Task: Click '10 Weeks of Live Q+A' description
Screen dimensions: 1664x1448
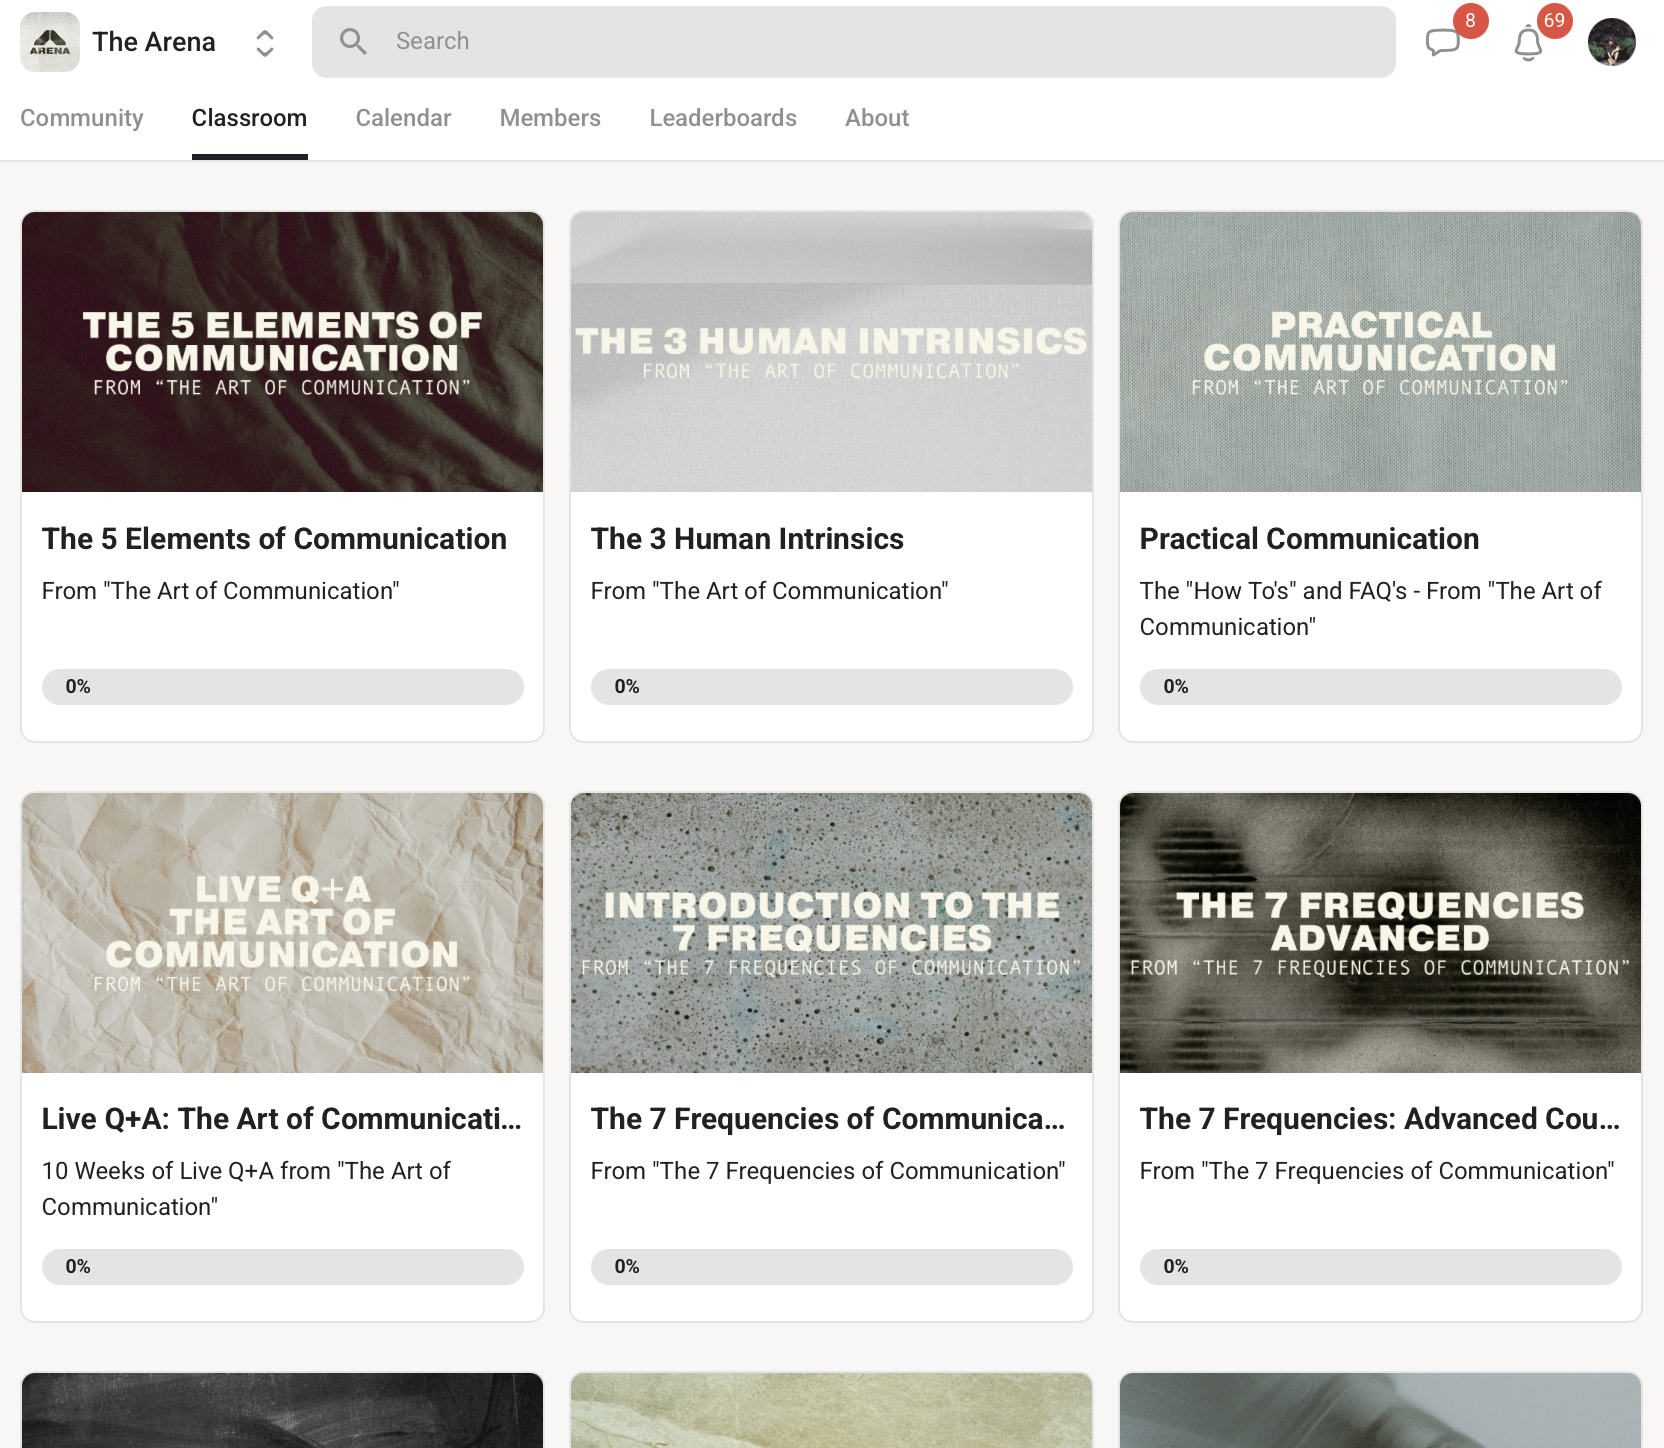Action: [246, 1189]
